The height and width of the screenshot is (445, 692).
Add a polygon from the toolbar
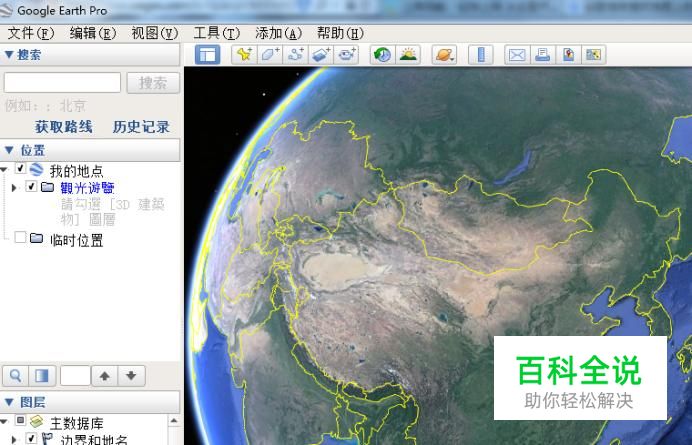click(270, 55)
